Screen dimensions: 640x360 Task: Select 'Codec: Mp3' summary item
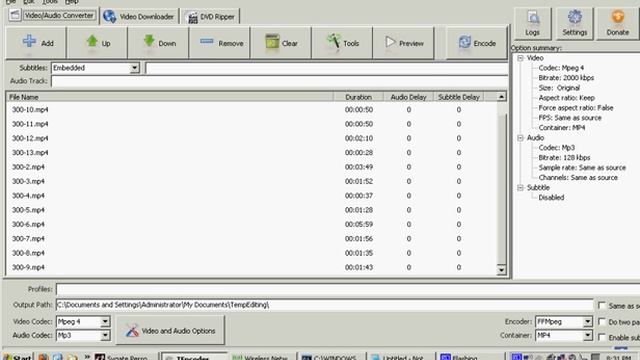point(556,148)
